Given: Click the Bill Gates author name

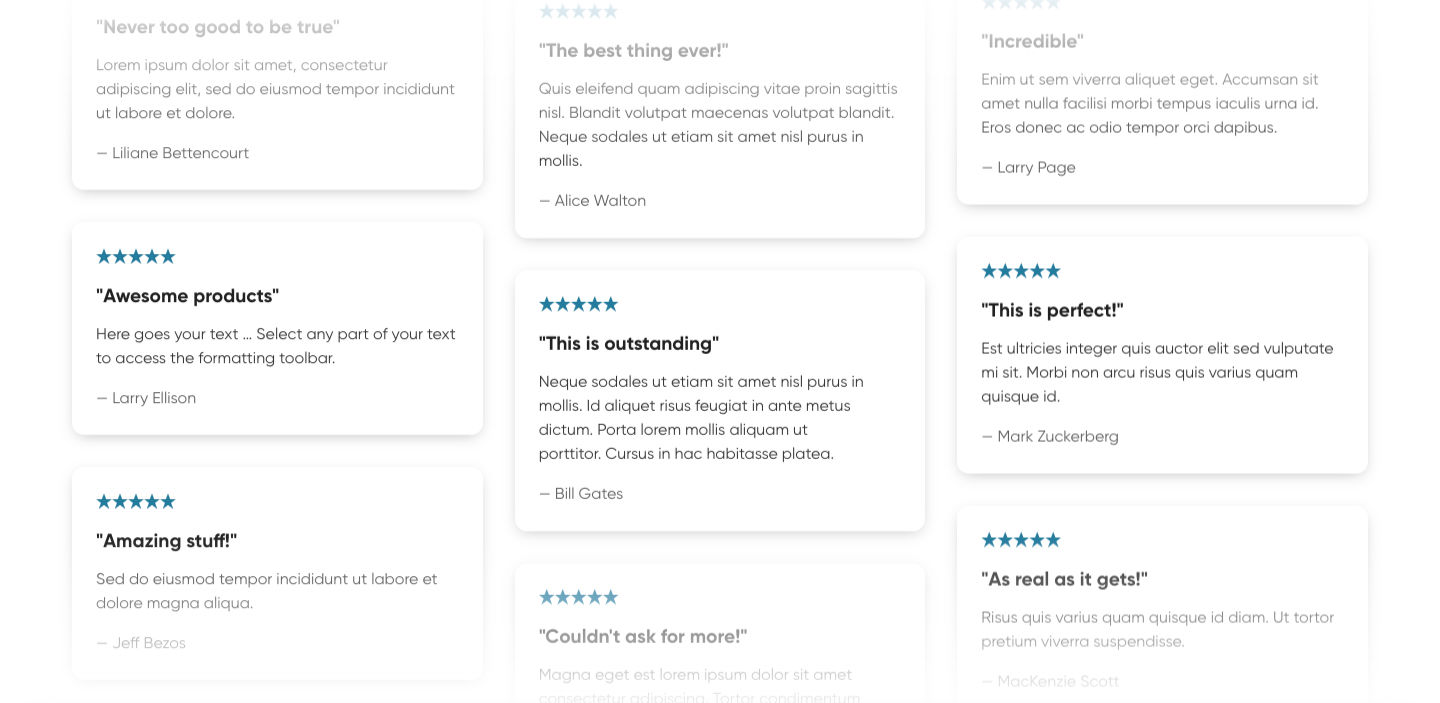Looking at the screenshot, I should [588, 494].
